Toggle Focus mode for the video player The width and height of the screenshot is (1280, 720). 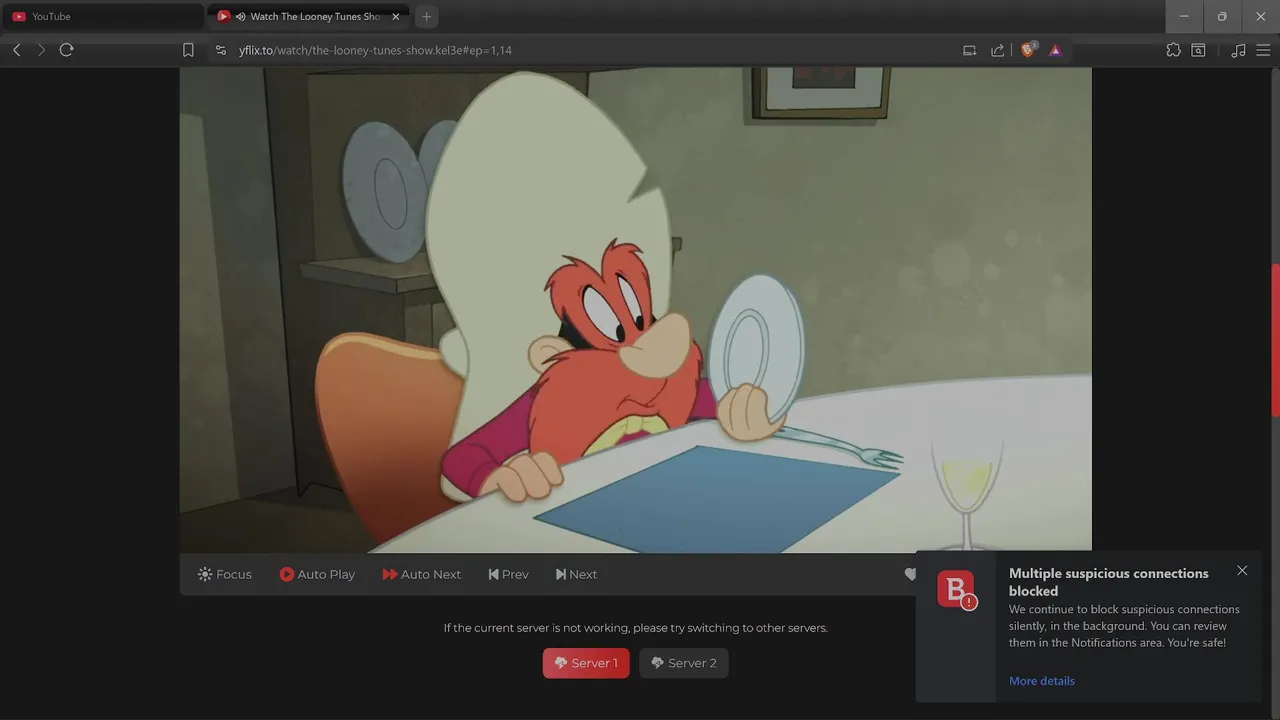click(x=225, y=574)
